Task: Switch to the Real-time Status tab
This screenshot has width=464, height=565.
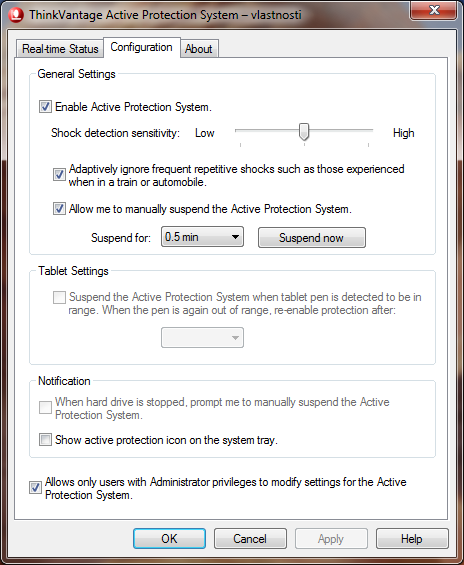Action: [x=60, y=49]
